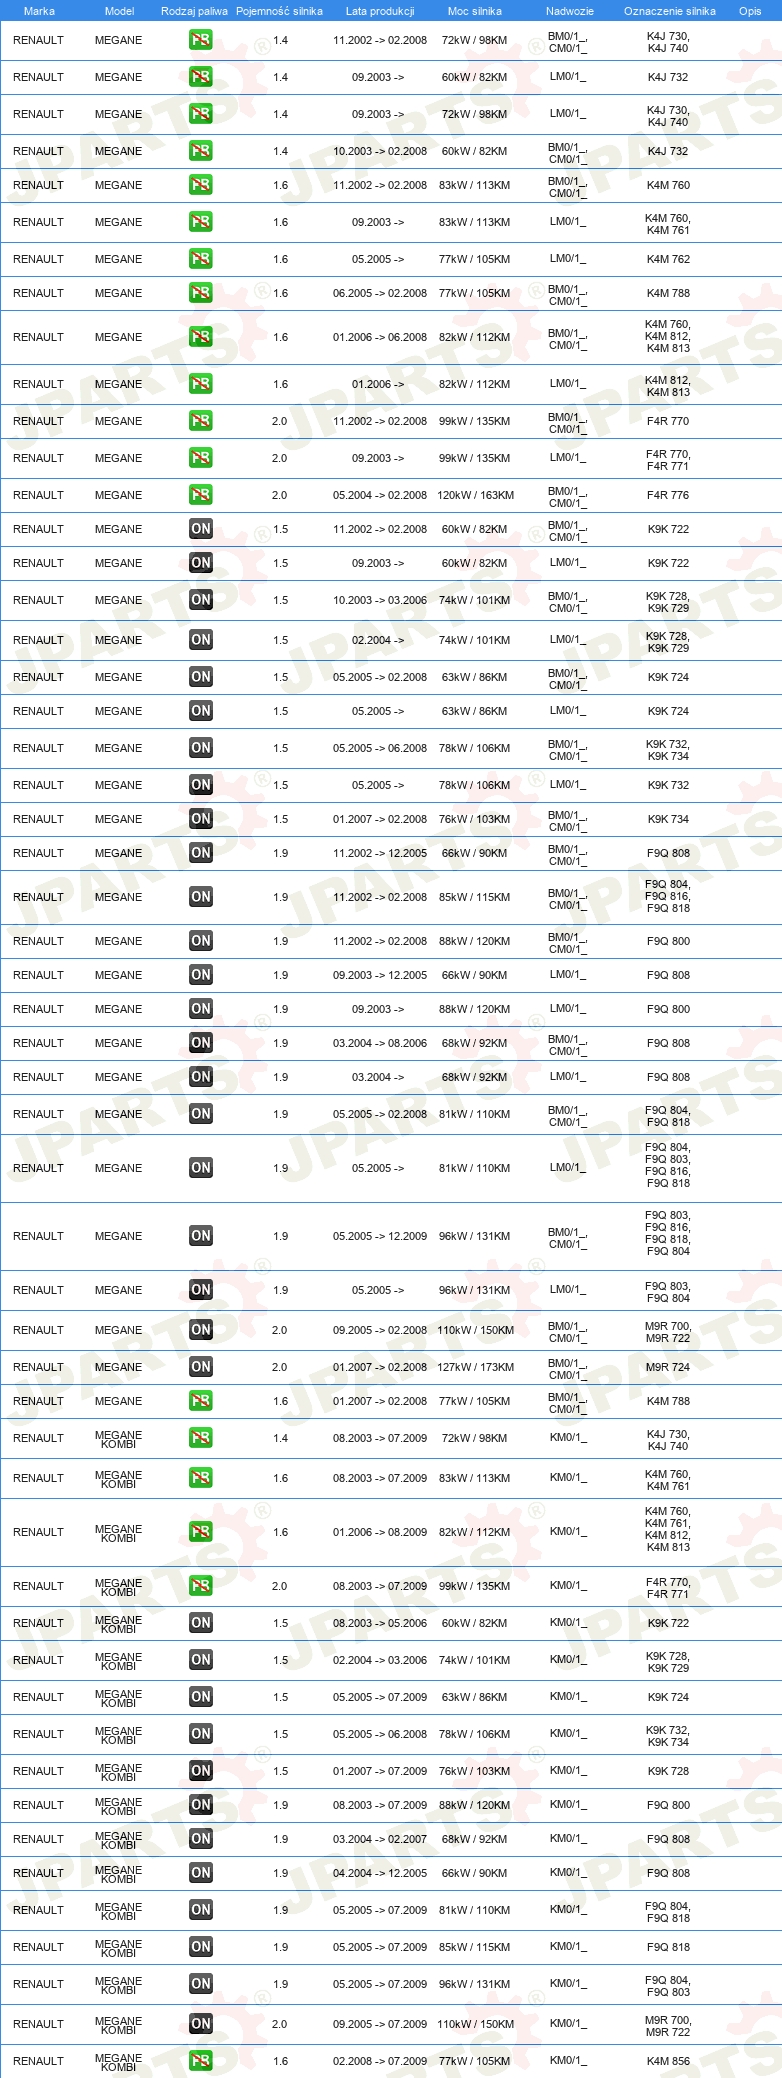Viewport: 782px width, 2078px height.
Task: Click the date range 08.2003 -> 05.2006
Action: tap(380, 1623)
